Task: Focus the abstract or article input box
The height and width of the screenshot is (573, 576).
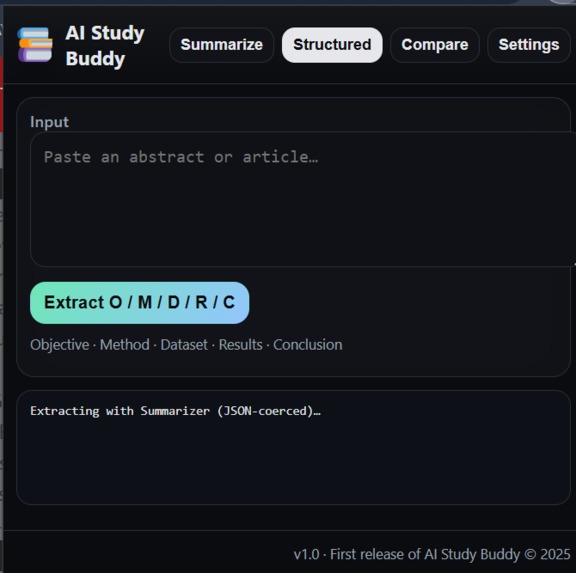Action: click(303, 199)
